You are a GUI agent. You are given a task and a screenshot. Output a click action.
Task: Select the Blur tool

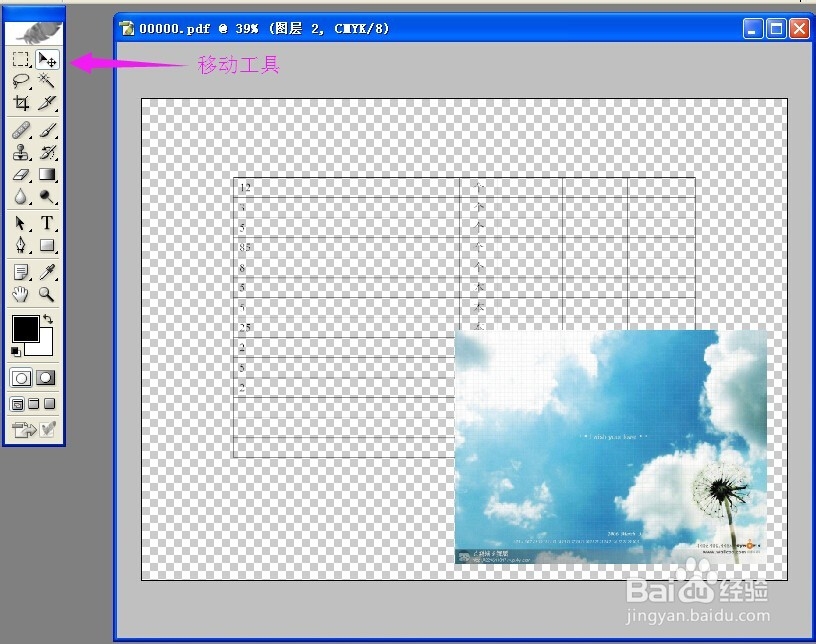pos(21,196)
